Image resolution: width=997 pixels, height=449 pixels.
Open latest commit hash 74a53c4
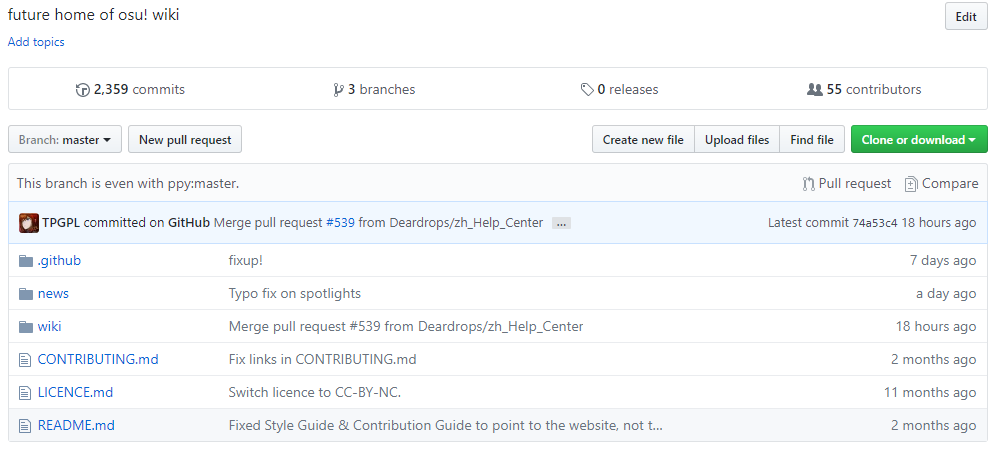(x=875, y=223)
